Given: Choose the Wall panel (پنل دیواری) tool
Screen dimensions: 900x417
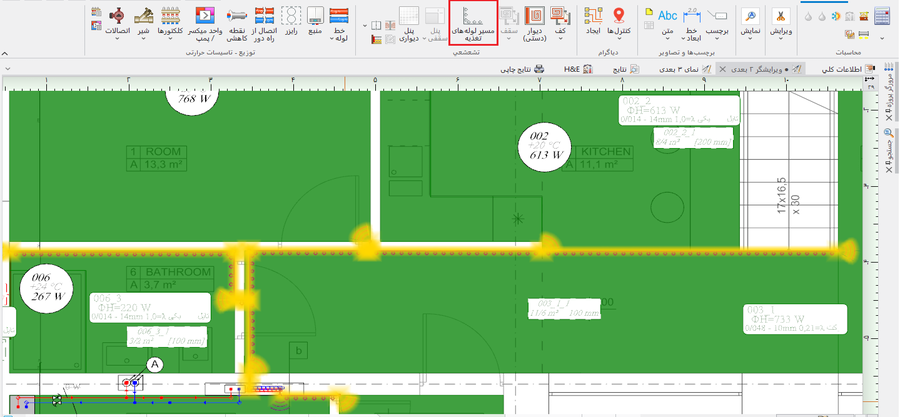Looking at the screenshot, I should tap(410, 25).
